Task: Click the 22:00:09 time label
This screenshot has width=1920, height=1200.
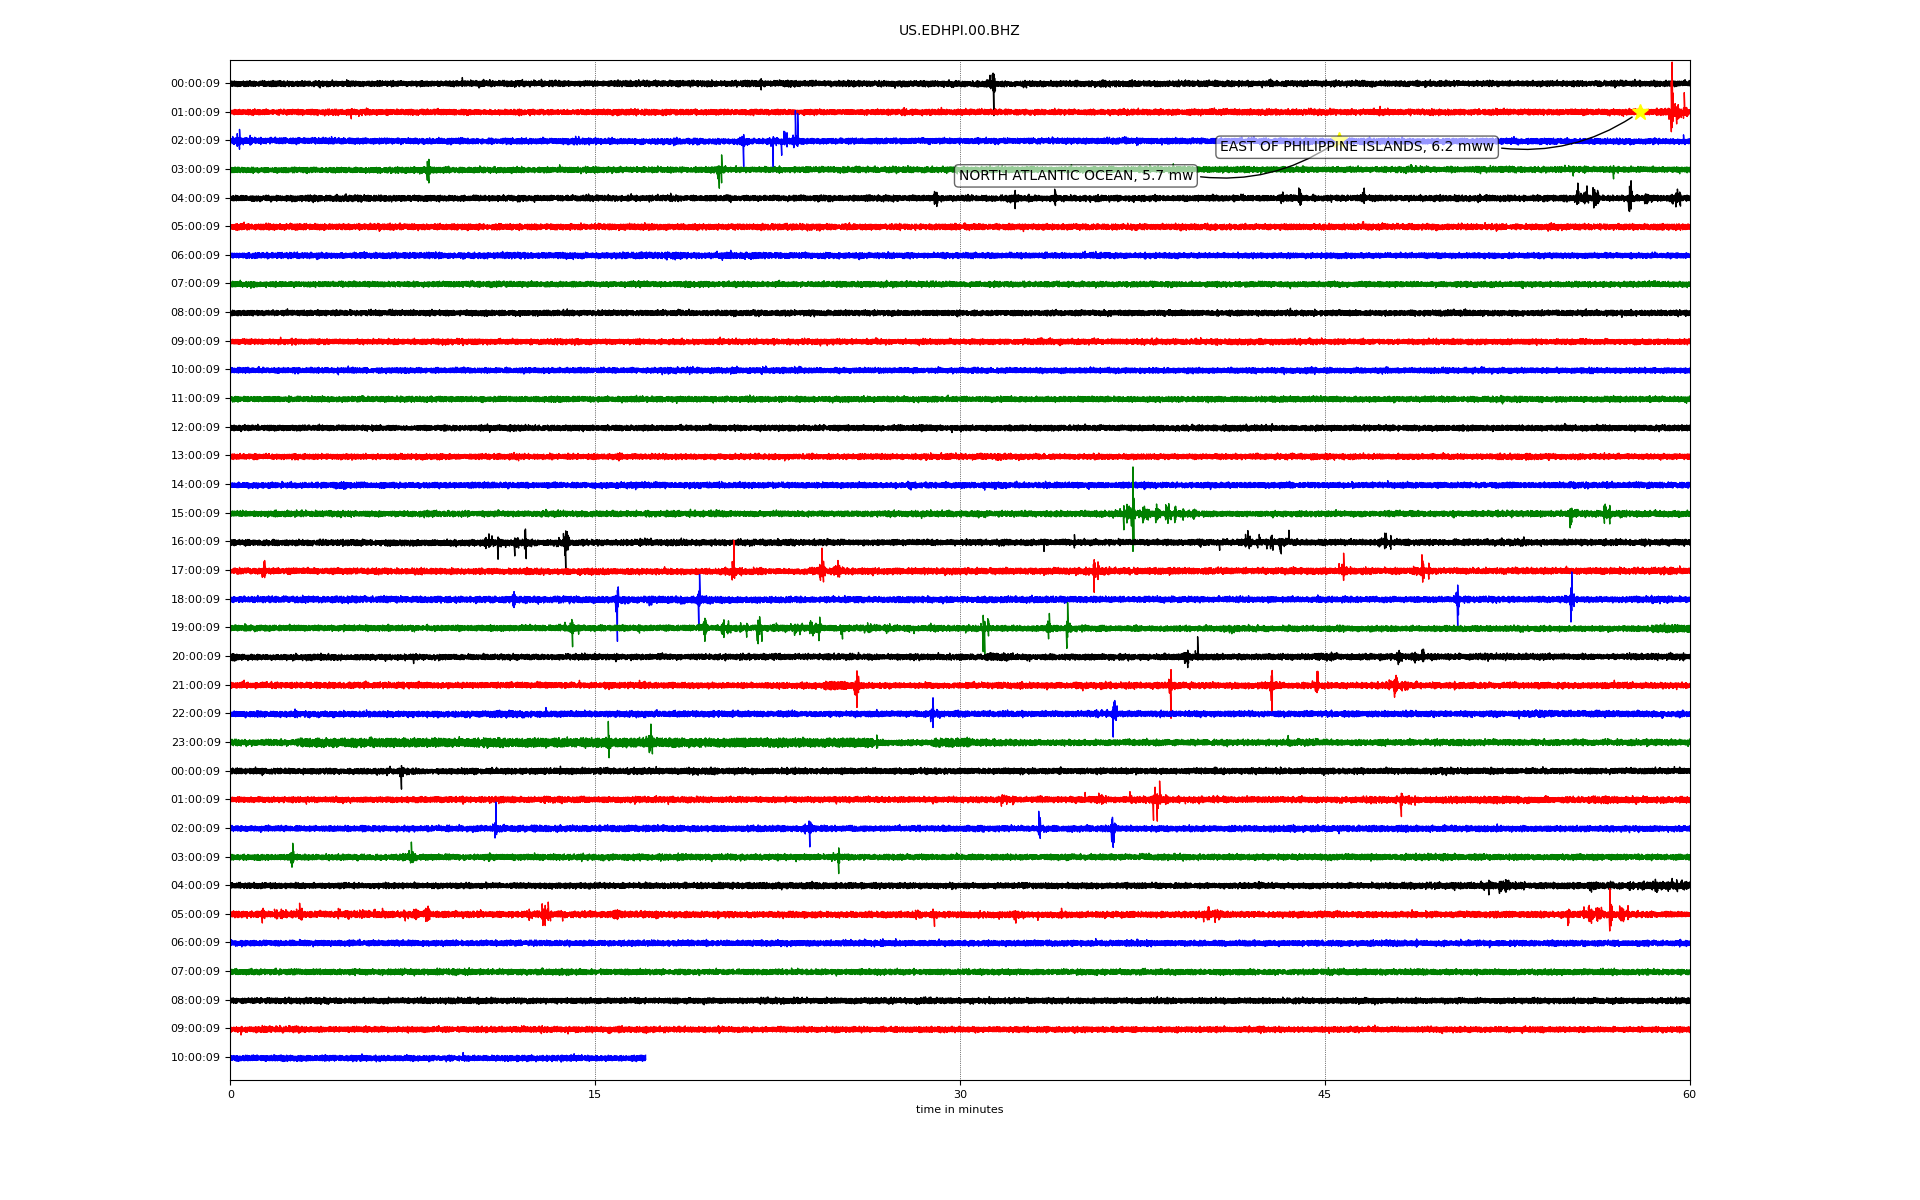Action: (x=195, y=714)
